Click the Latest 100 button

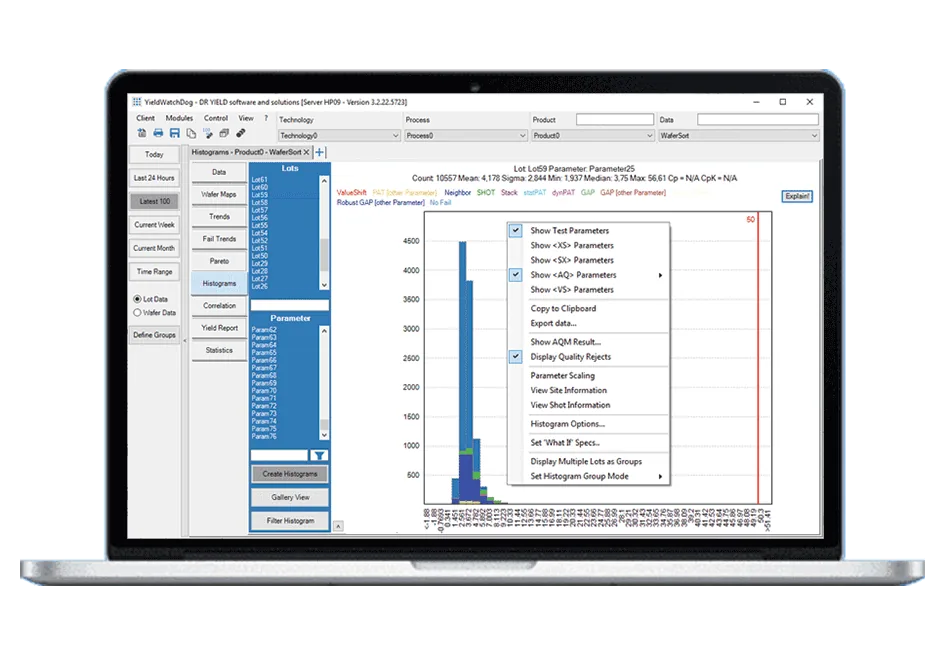click(x=154, y=202)
